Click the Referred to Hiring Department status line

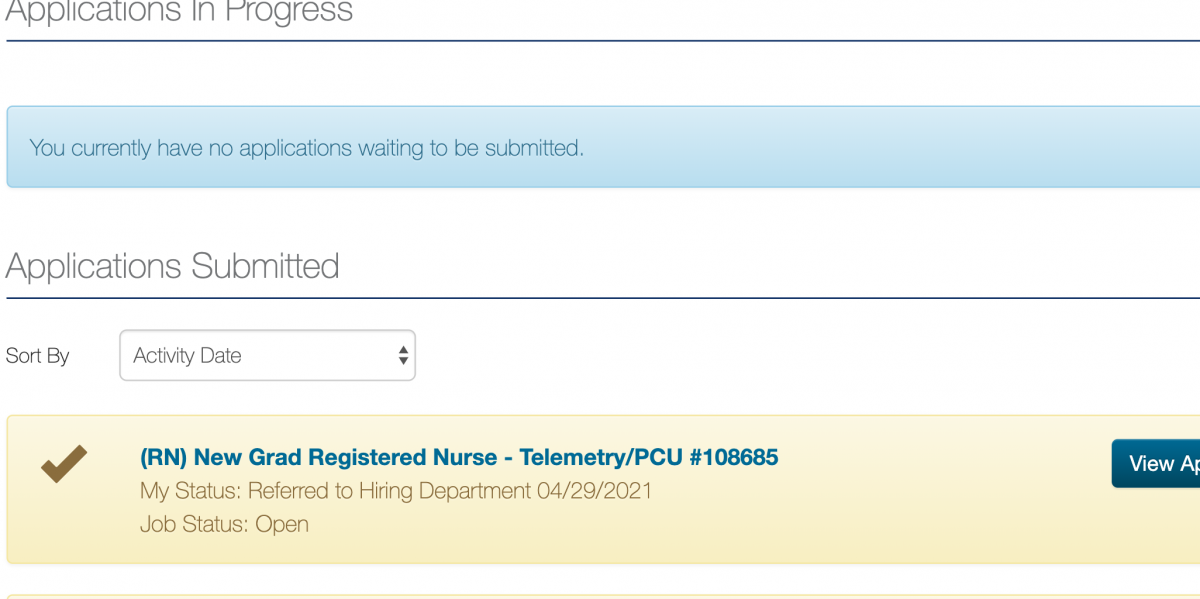[x=396, y=491]
